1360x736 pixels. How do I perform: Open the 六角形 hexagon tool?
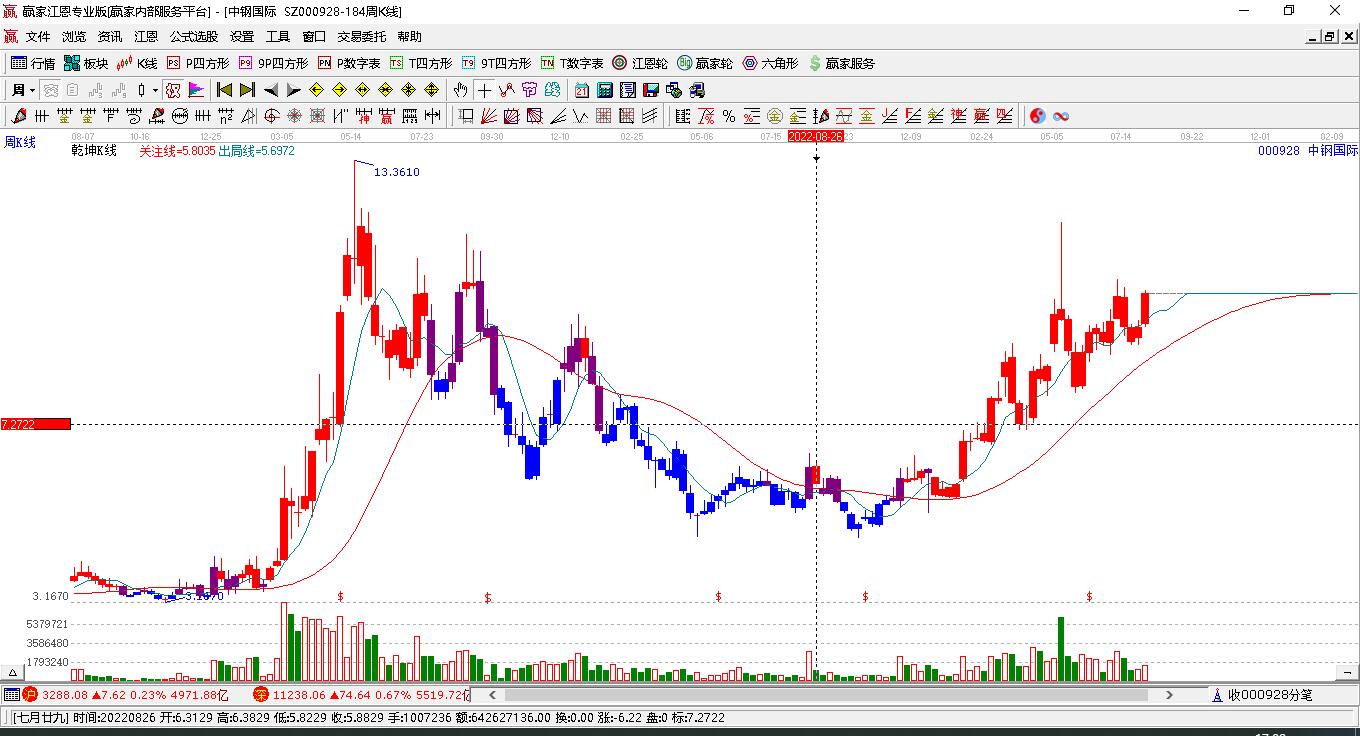click(770, 63)
